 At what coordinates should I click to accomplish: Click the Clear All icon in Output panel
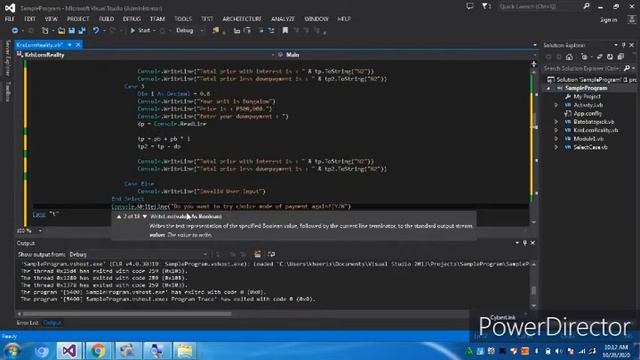pos(258,254)
